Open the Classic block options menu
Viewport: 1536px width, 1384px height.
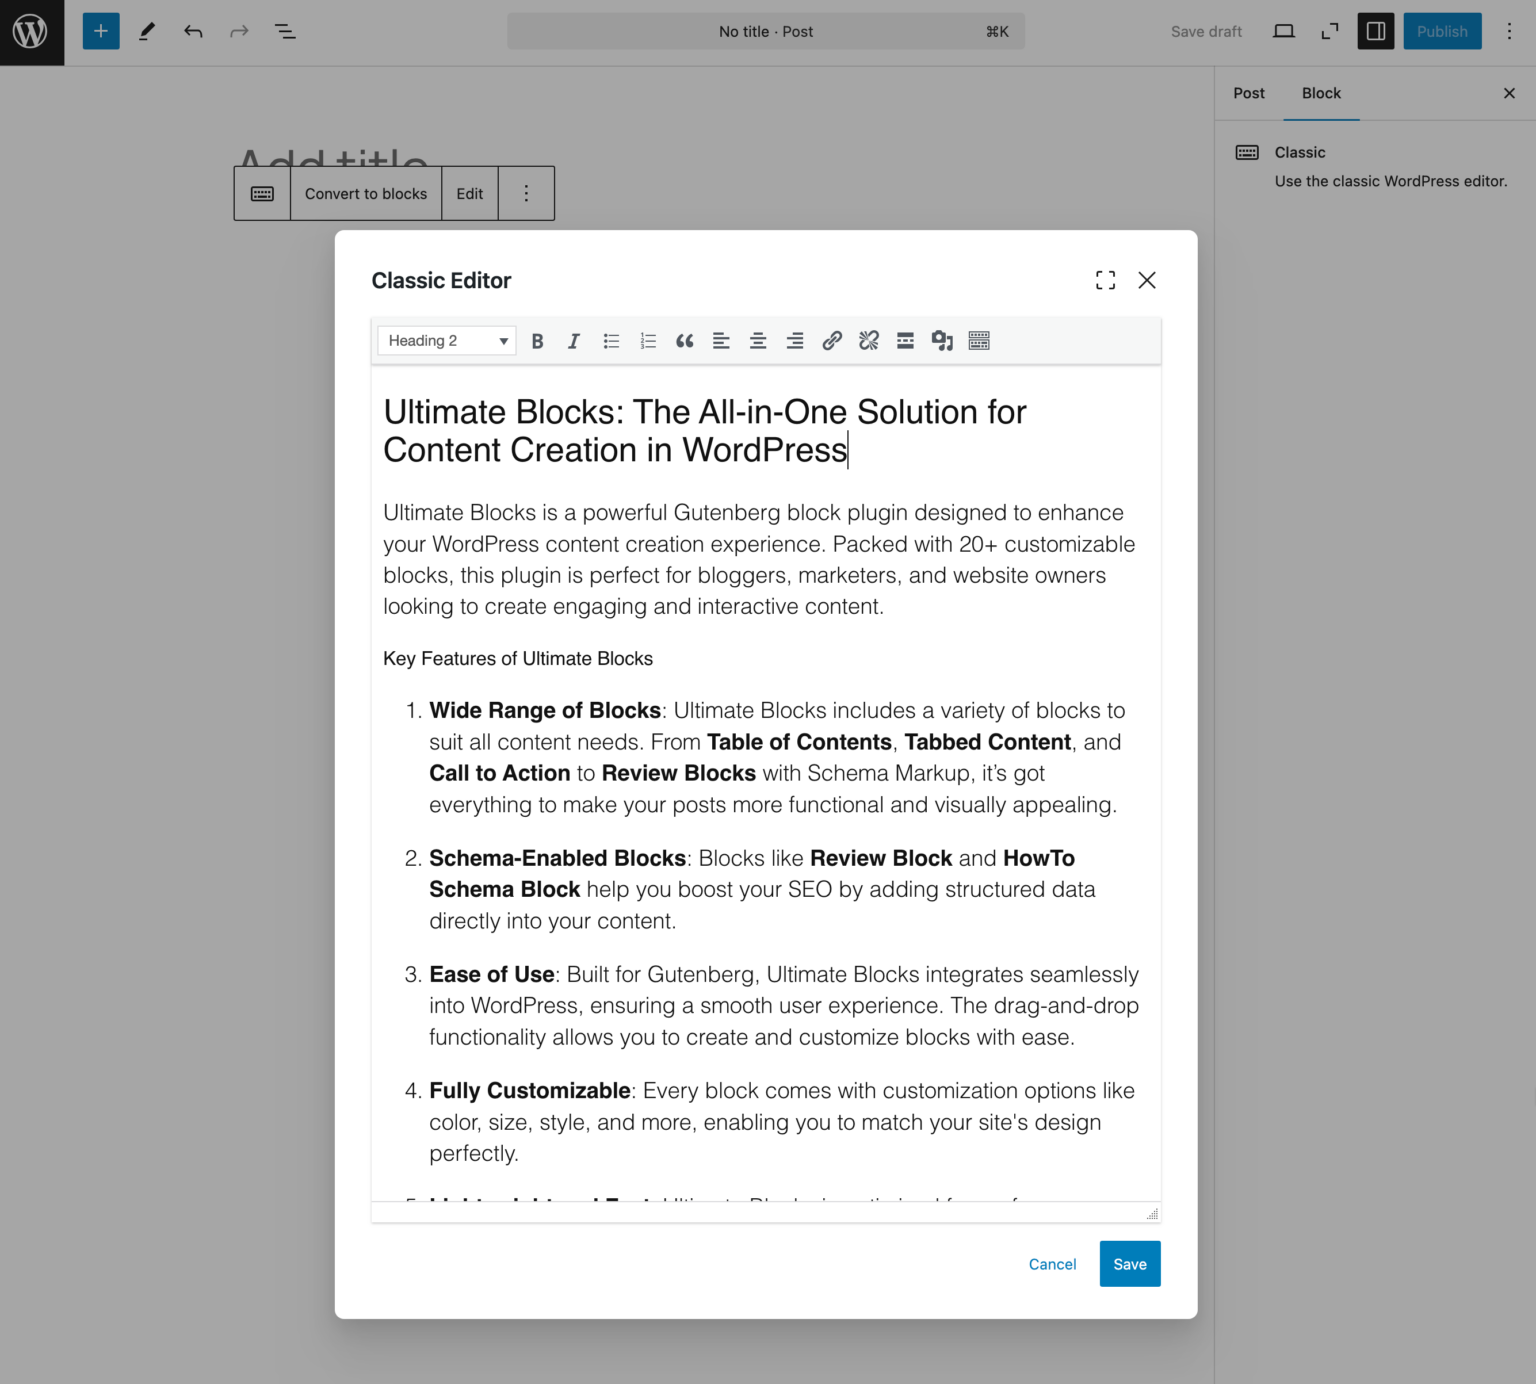pos(526,194)
